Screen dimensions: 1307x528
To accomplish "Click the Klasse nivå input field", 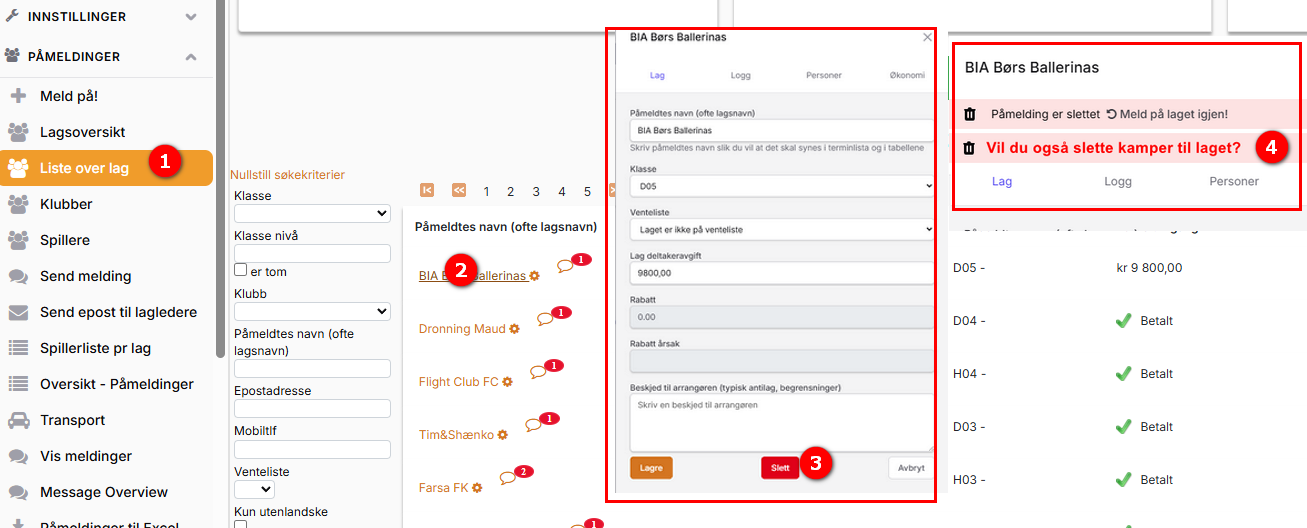I will pyautogui.click(x=312, y=253).
